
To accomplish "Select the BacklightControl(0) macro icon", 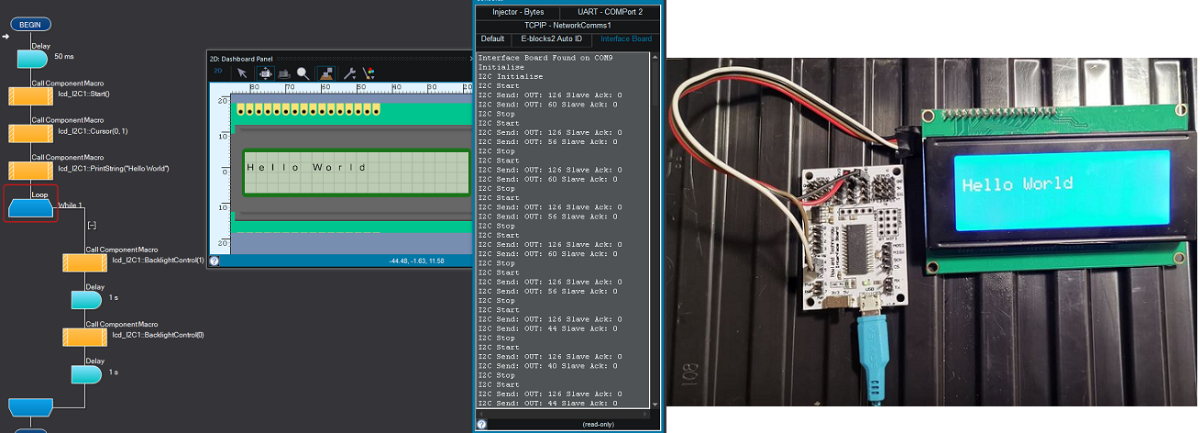I will (86, 336).
